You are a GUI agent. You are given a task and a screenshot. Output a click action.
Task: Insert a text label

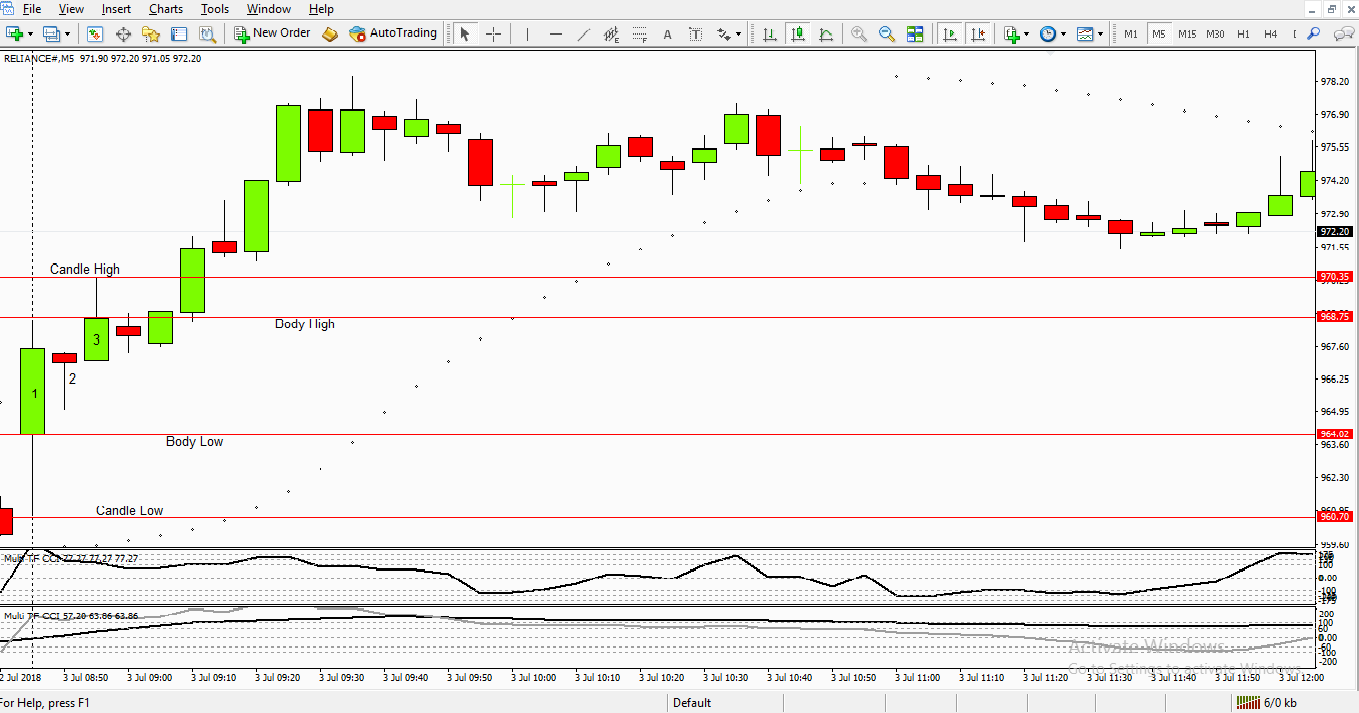click(x=696, y=34)
